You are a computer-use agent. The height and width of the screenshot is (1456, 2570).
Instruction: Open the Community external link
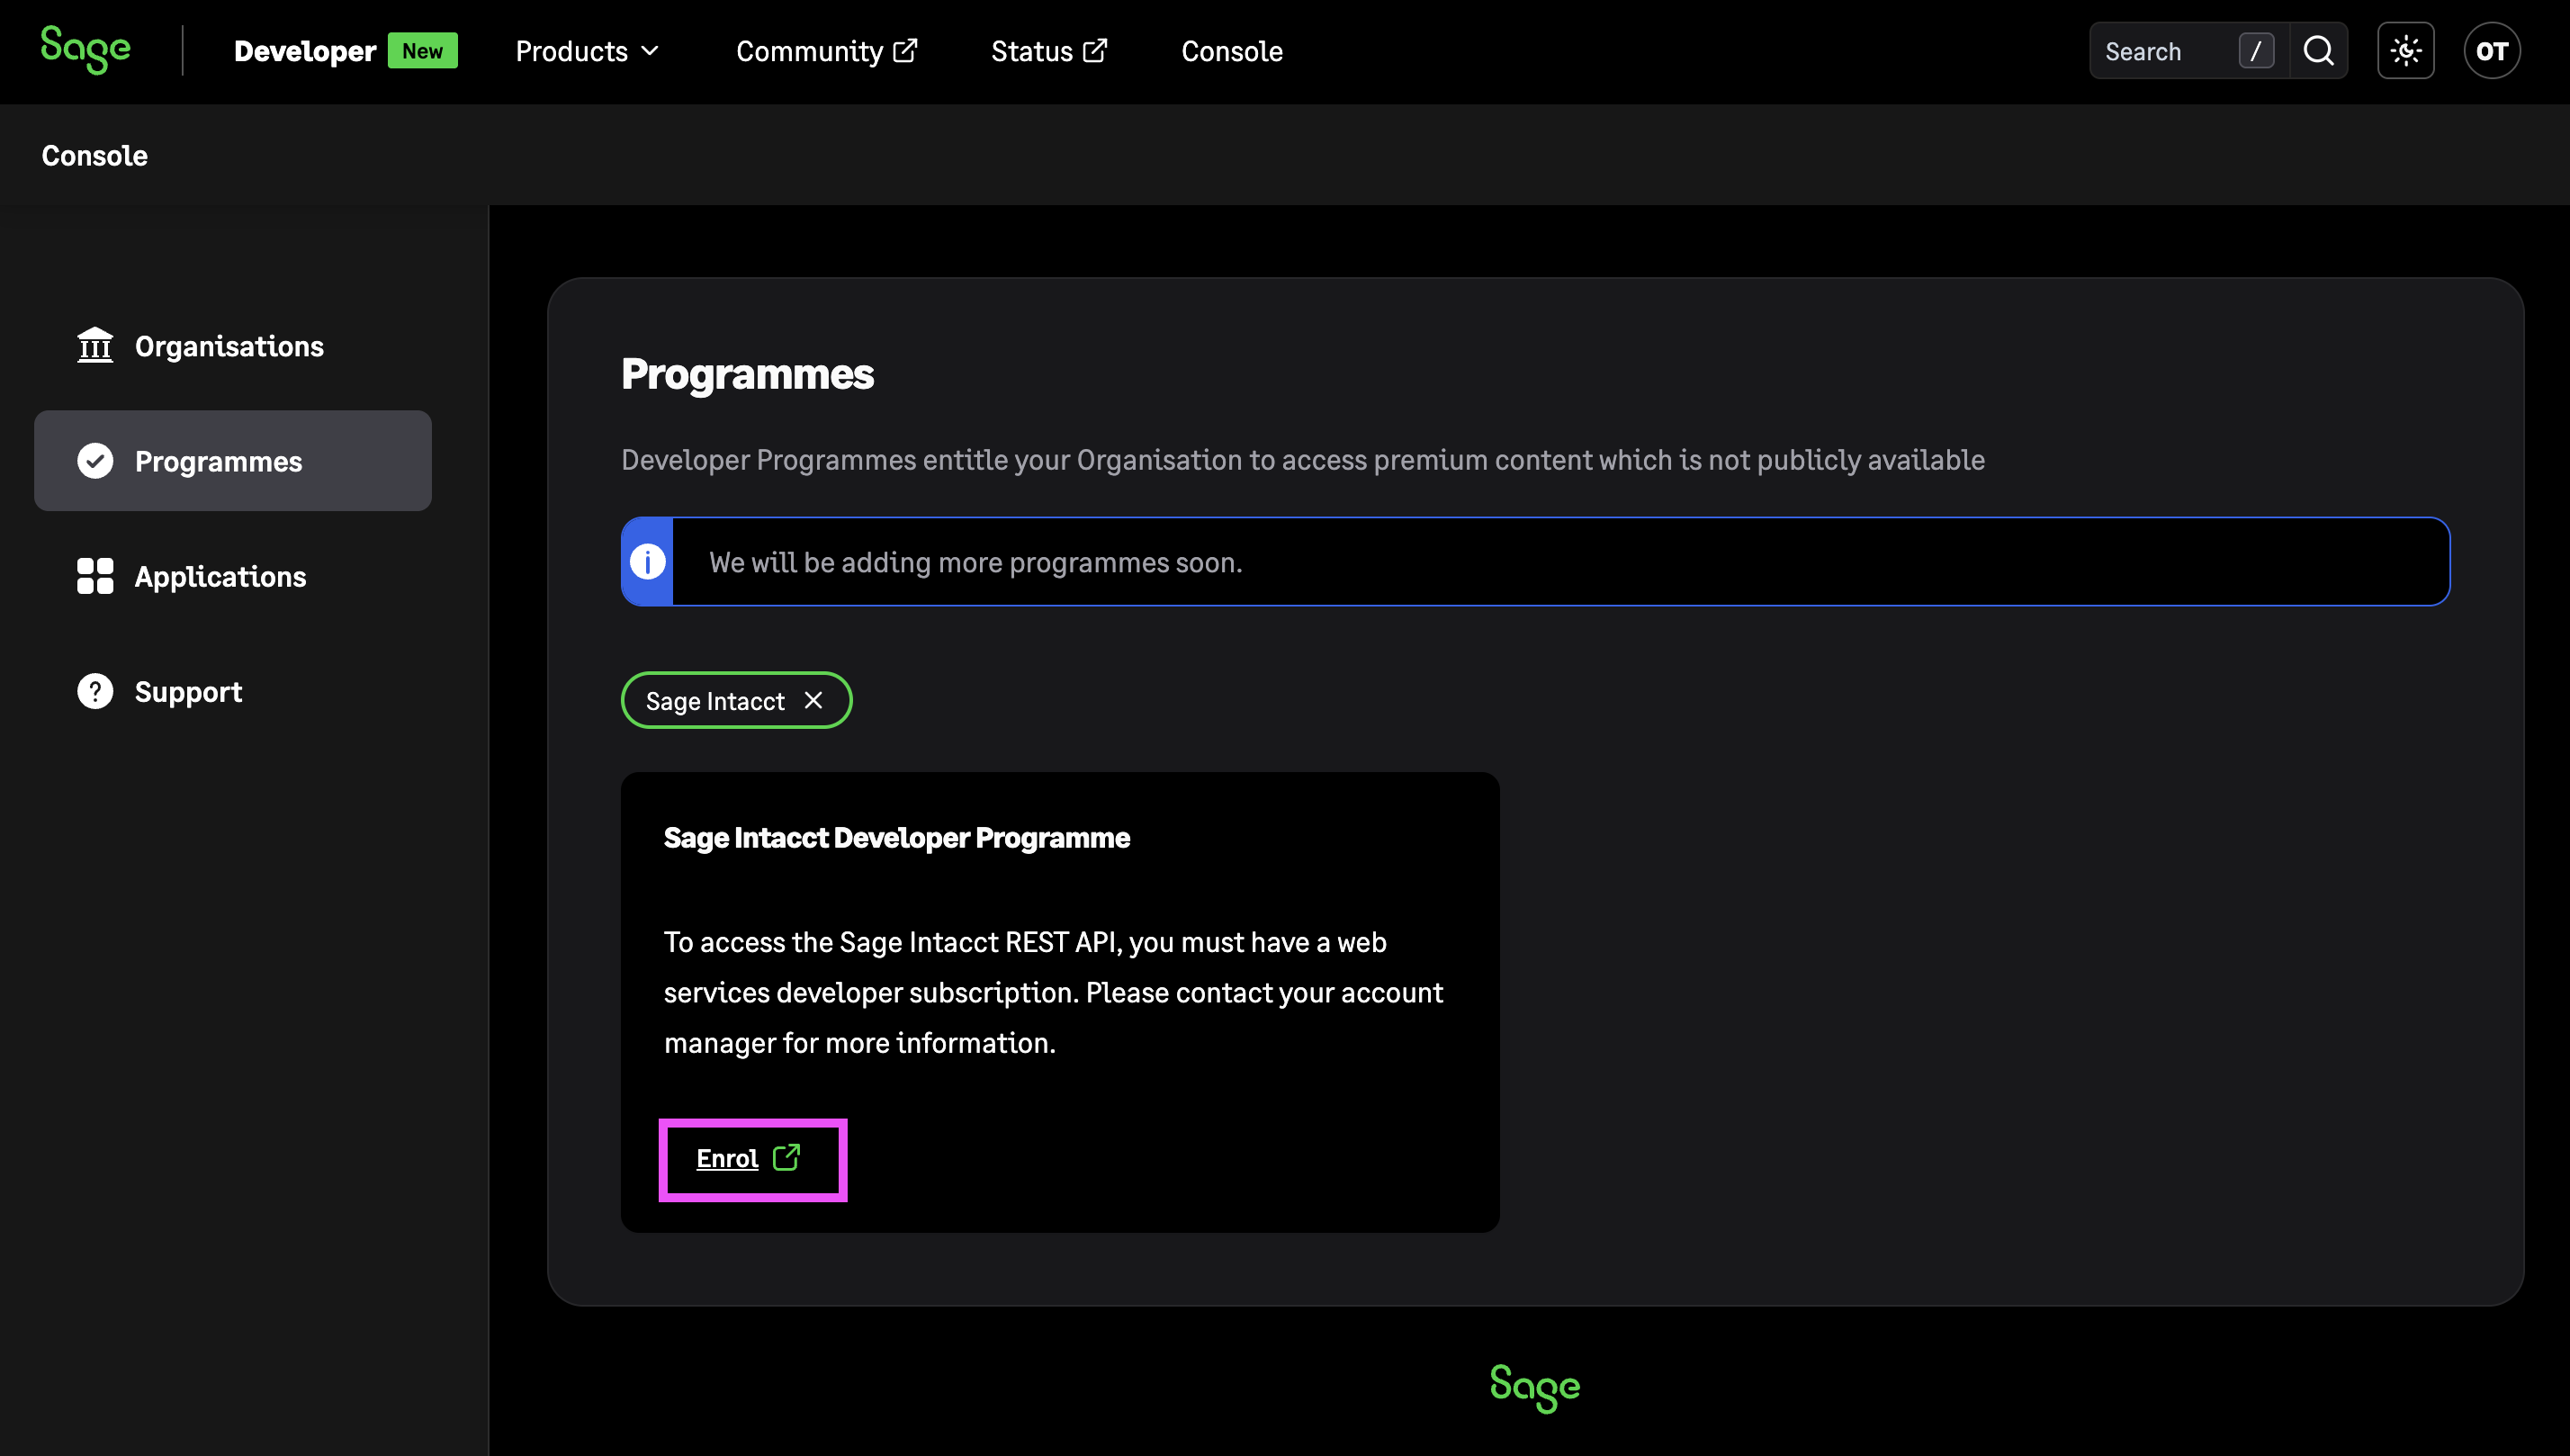tap(826, 51)
